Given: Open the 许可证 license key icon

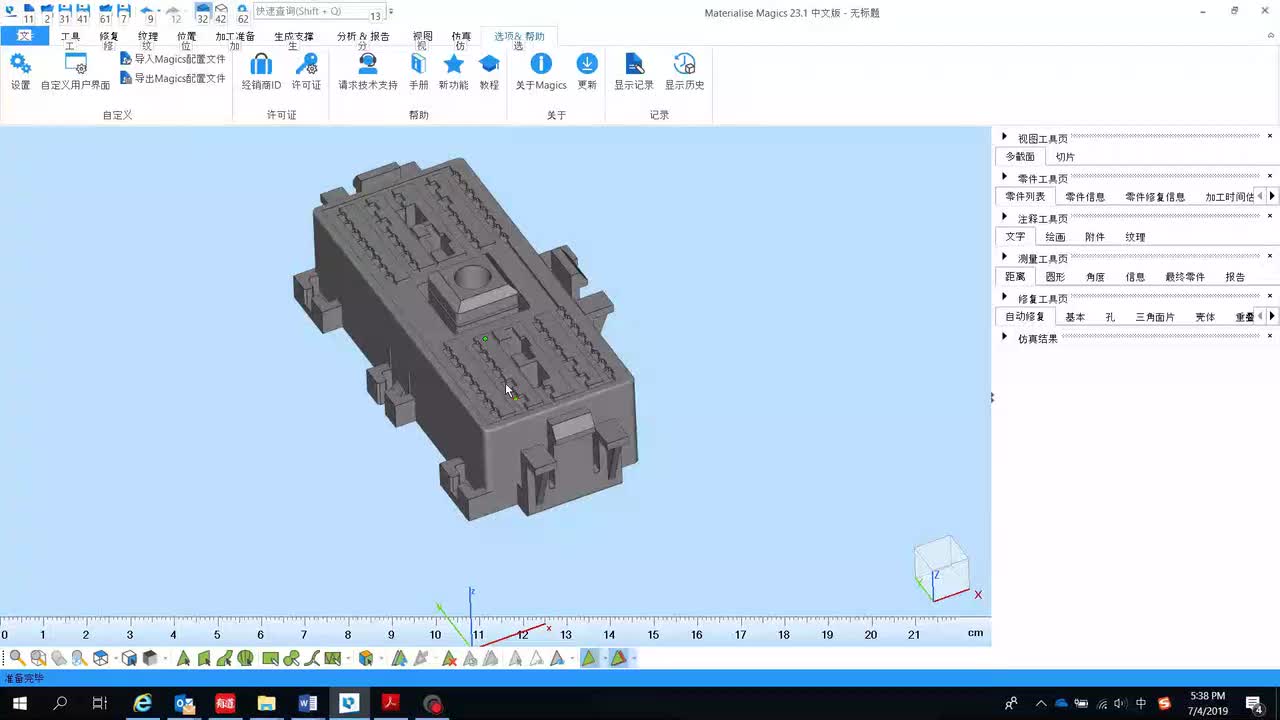Looking at the screenshot, I should 306,64.
